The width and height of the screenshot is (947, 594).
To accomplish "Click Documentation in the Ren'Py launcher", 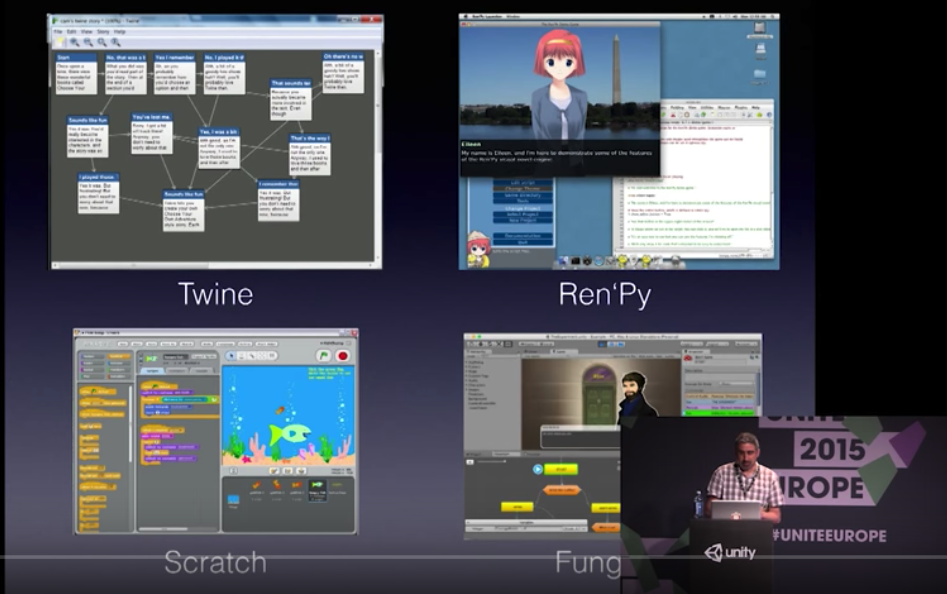I will (x=523, y=235).
